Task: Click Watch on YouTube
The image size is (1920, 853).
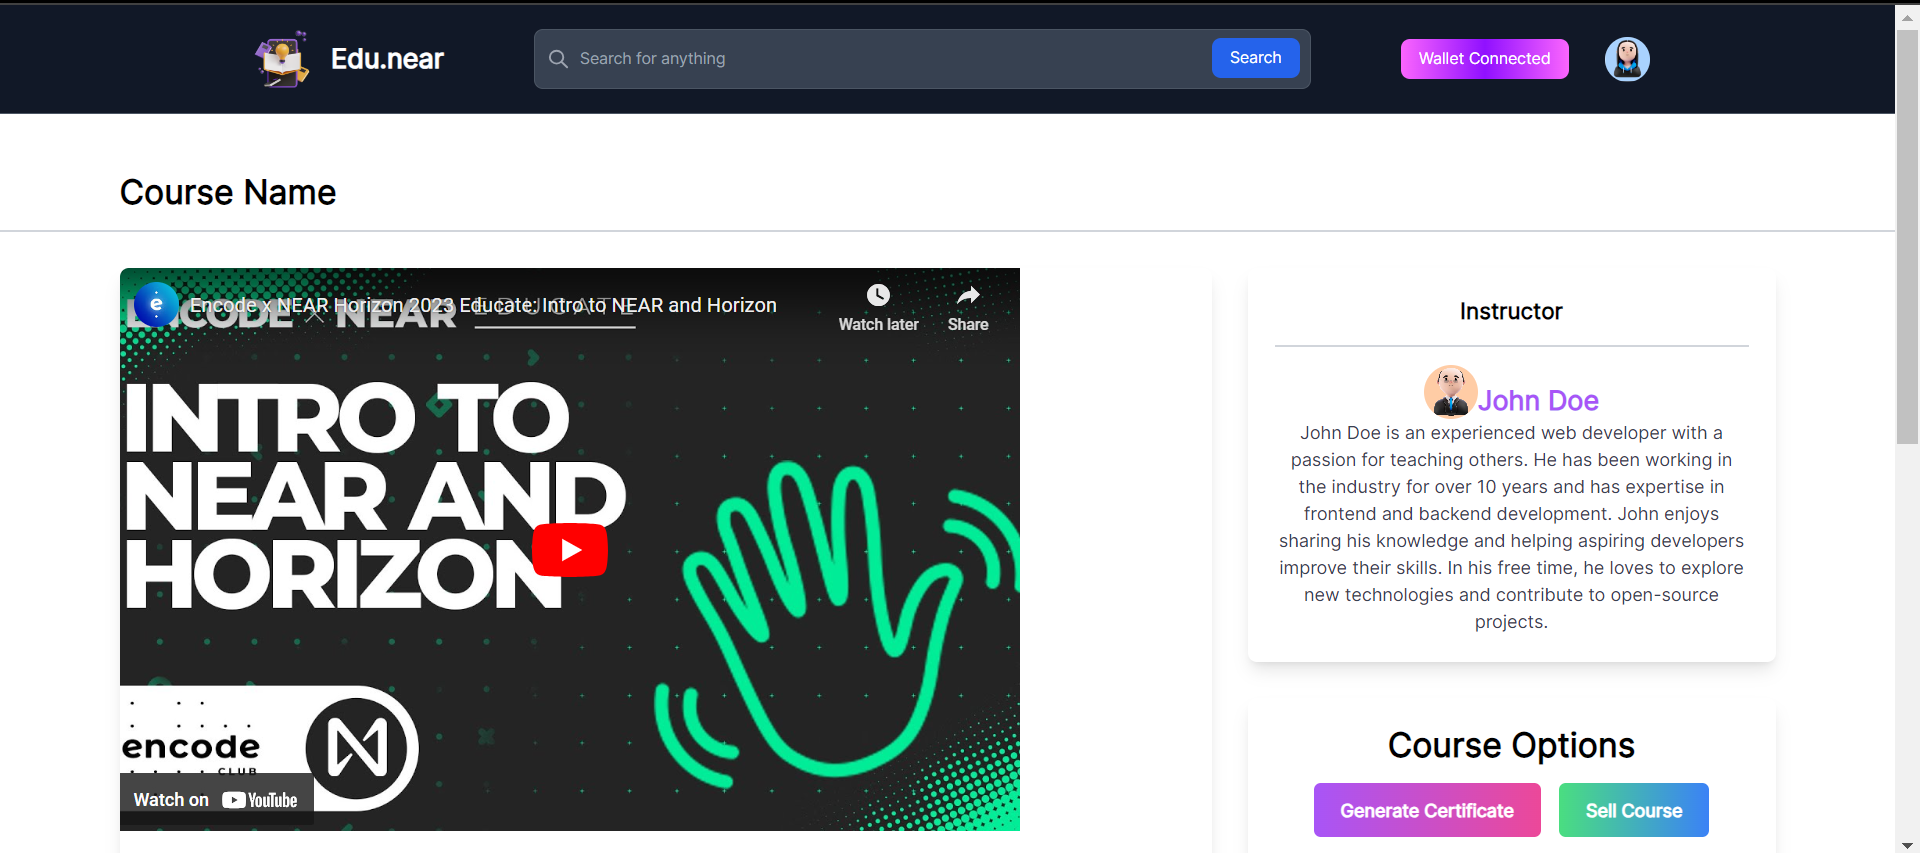Action: click(x=216, y=800)
